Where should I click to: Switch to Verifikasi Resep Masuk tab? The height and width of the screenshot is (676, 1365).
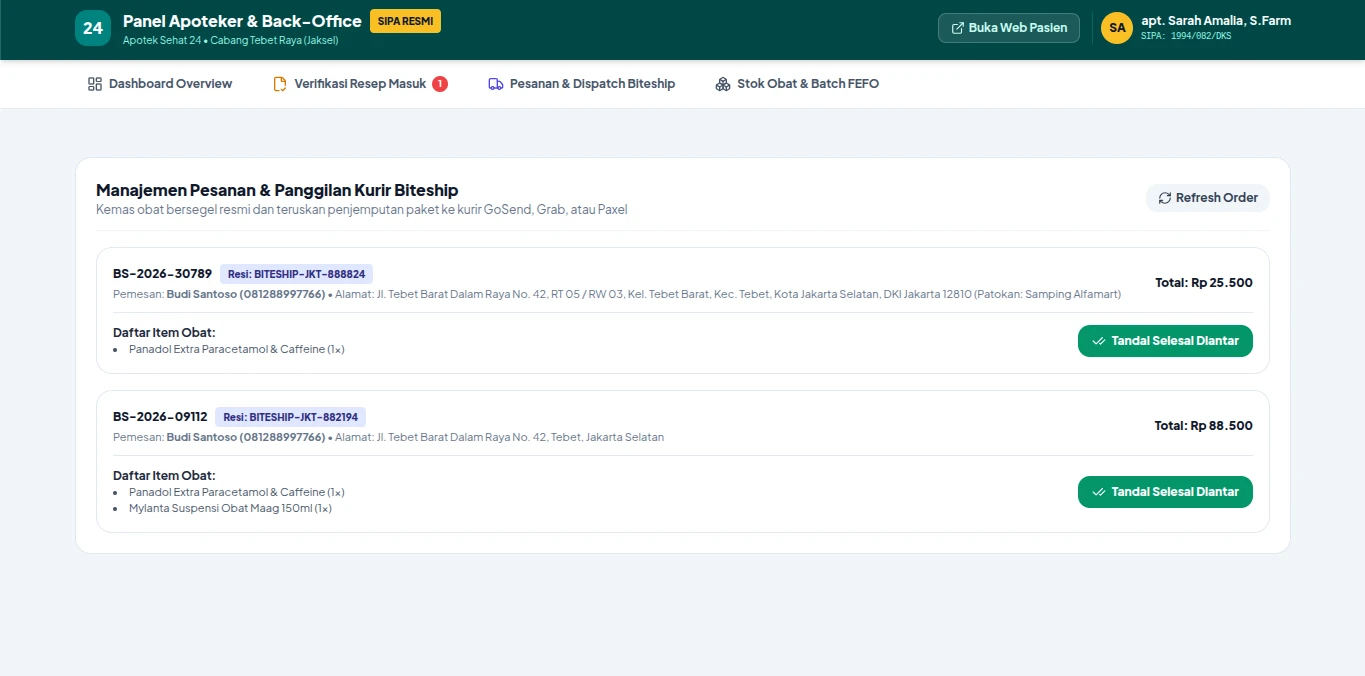click(360, 84)
